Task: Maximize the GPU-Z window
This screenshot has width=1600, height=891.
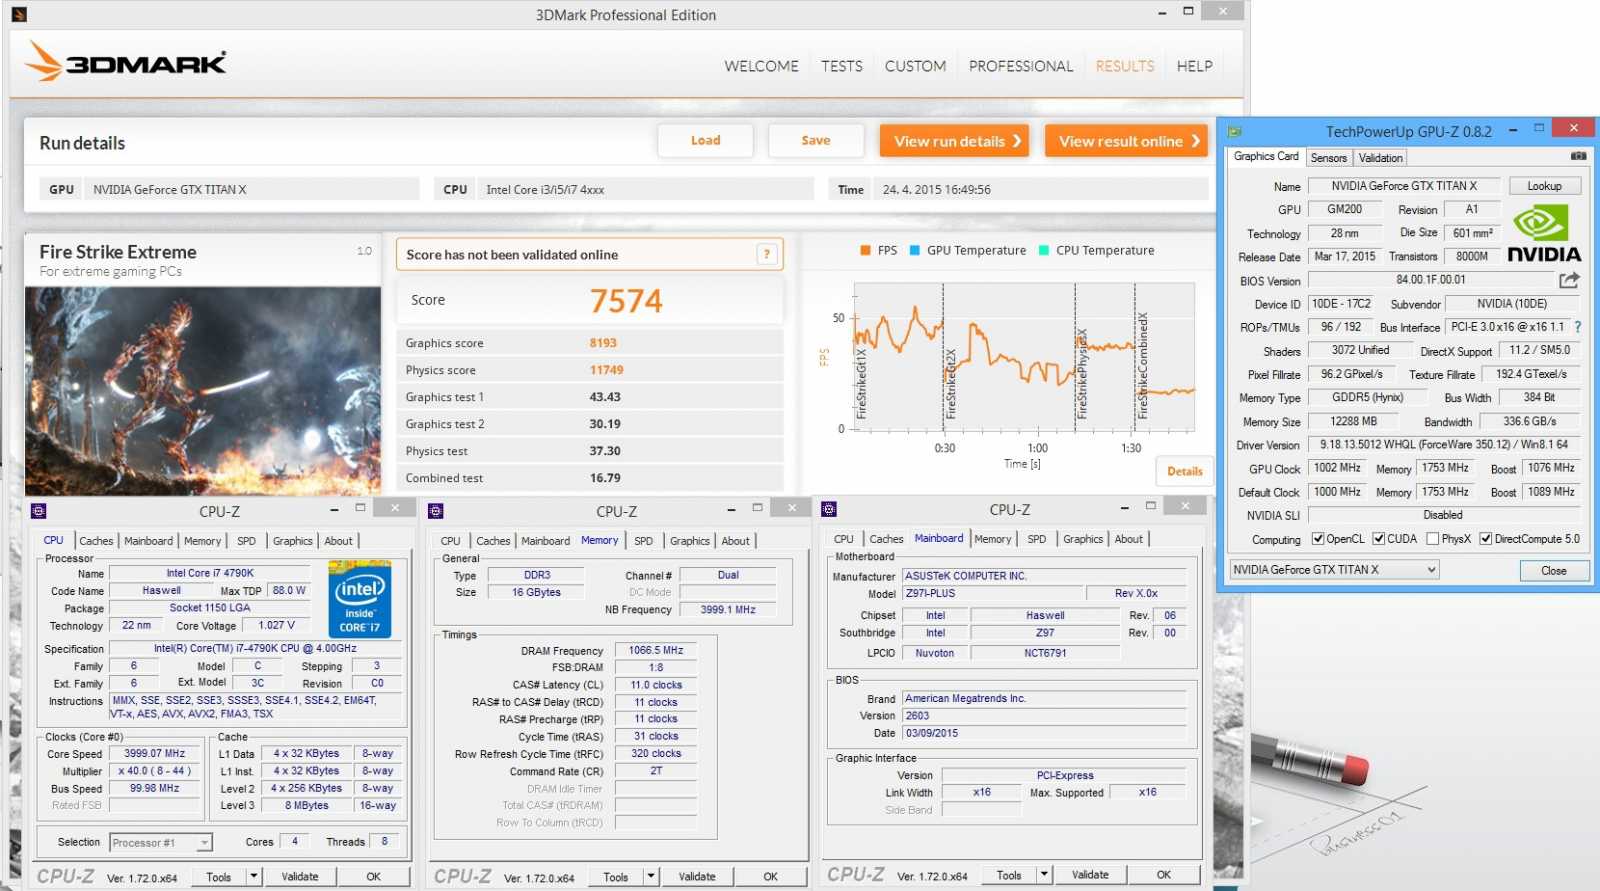Action: tap(1539, 128)
